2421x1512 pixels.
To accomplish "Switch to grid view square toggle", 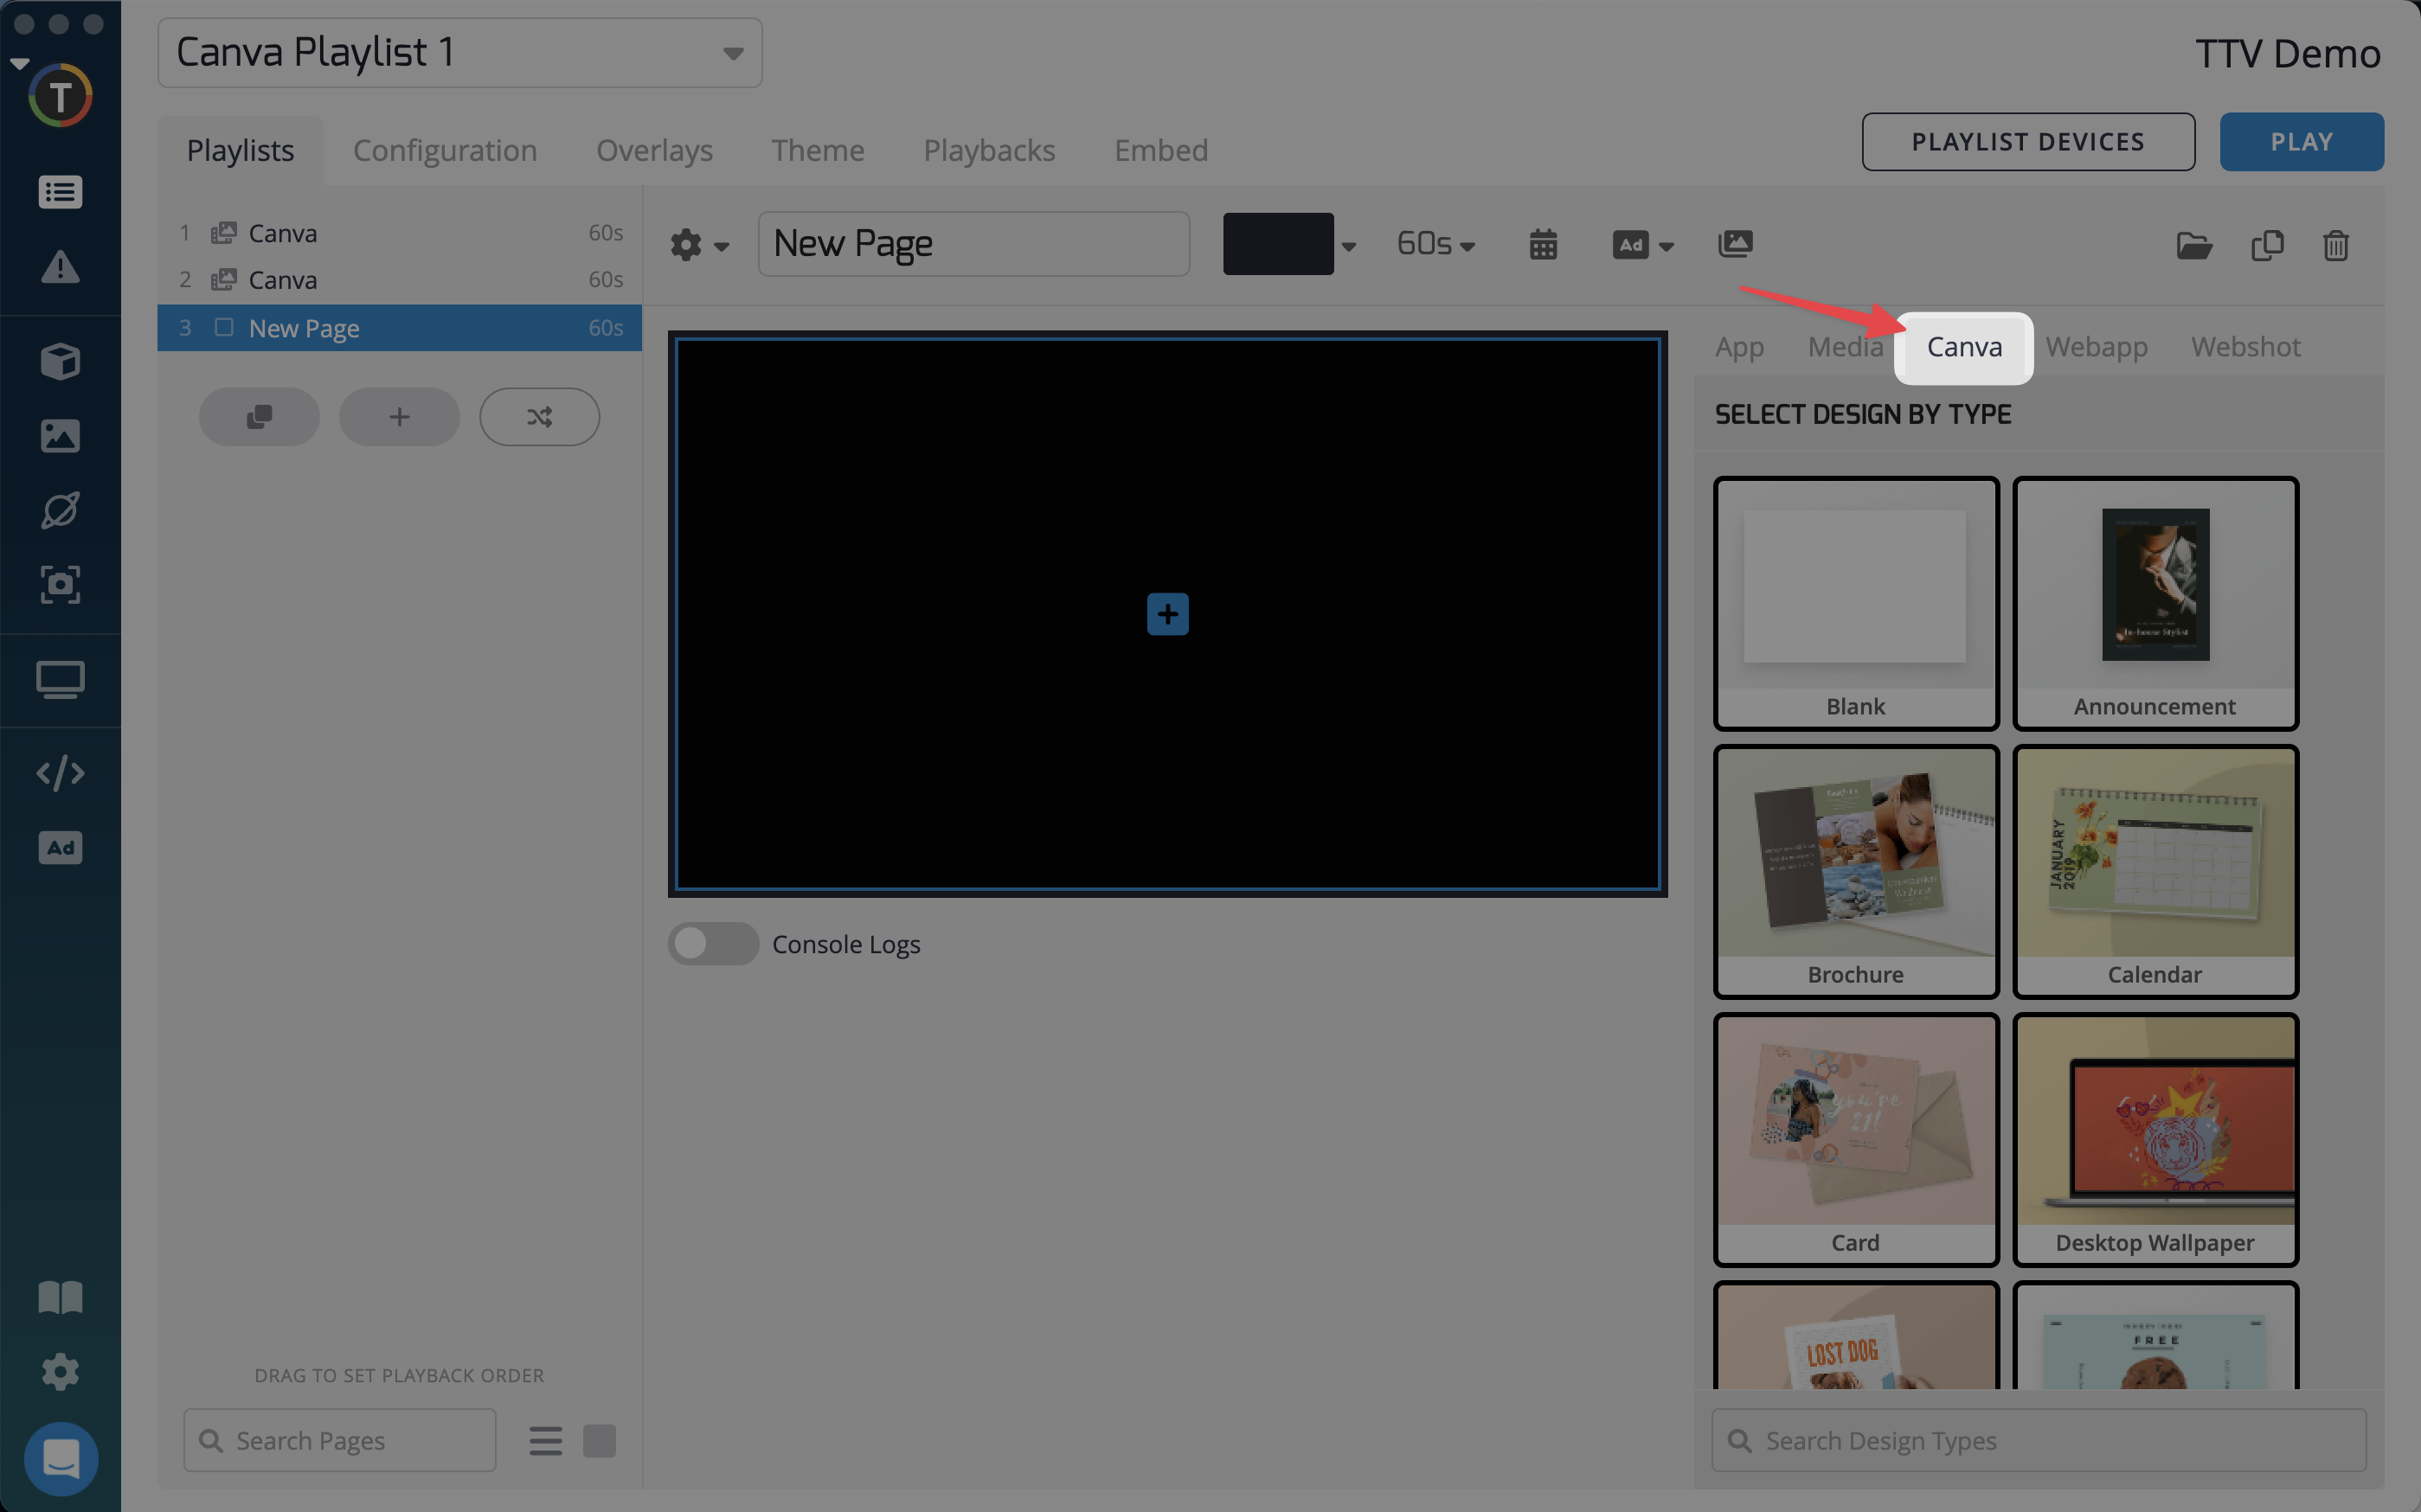I will click(x=599, y=1440).
